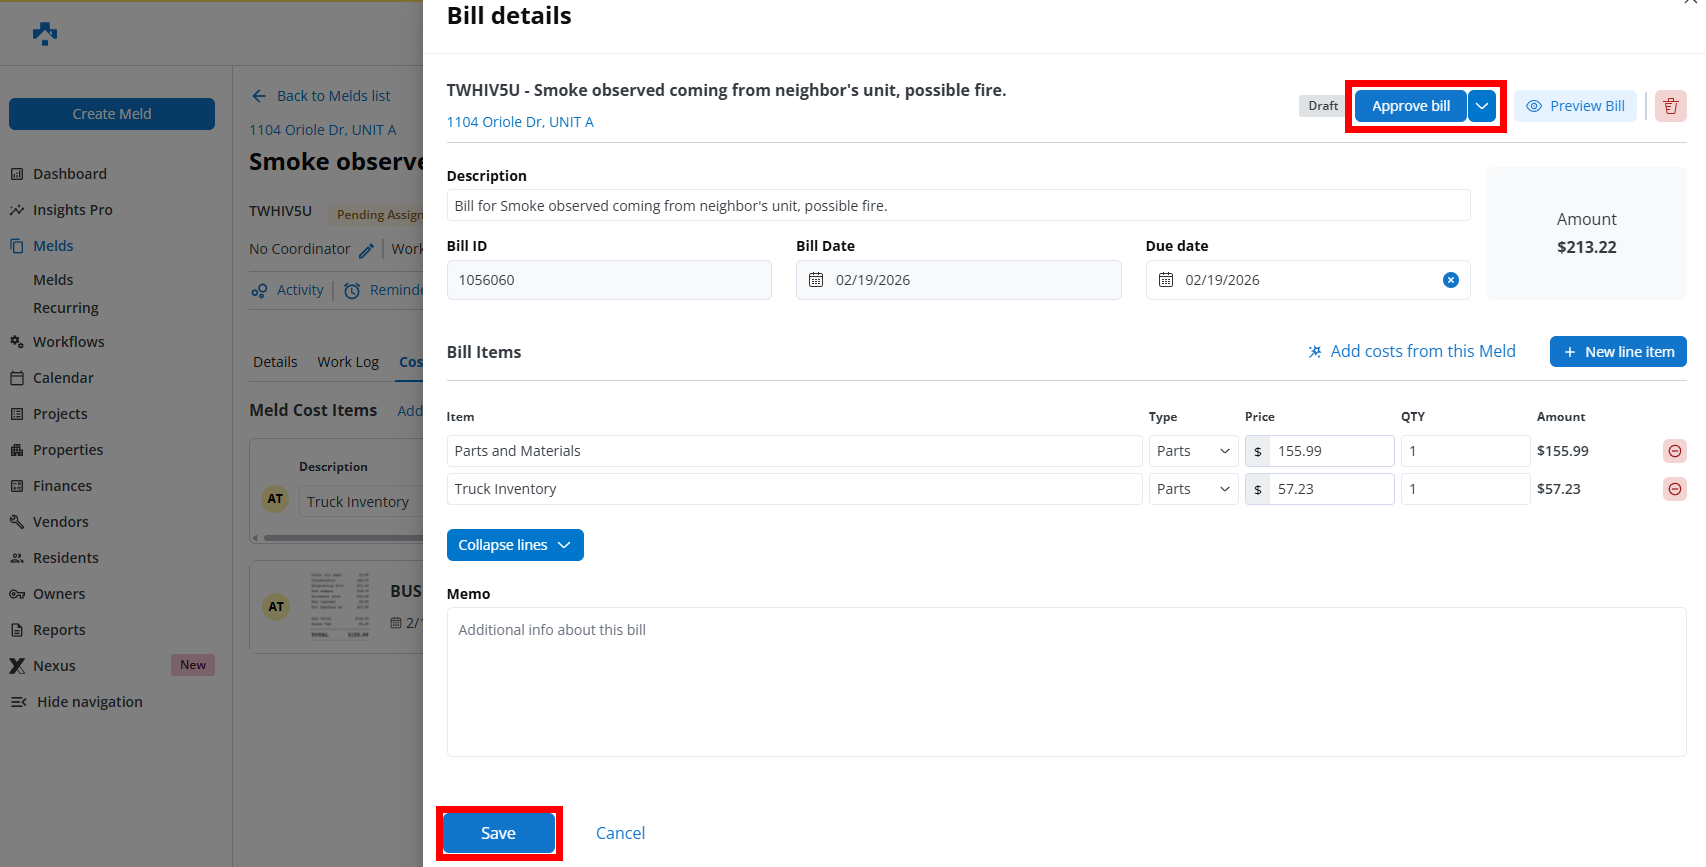Expand the Approve bill dropdown arrow
Image resolution: width=1706 pixels, height=867 pixels.
coord(1482,106)
